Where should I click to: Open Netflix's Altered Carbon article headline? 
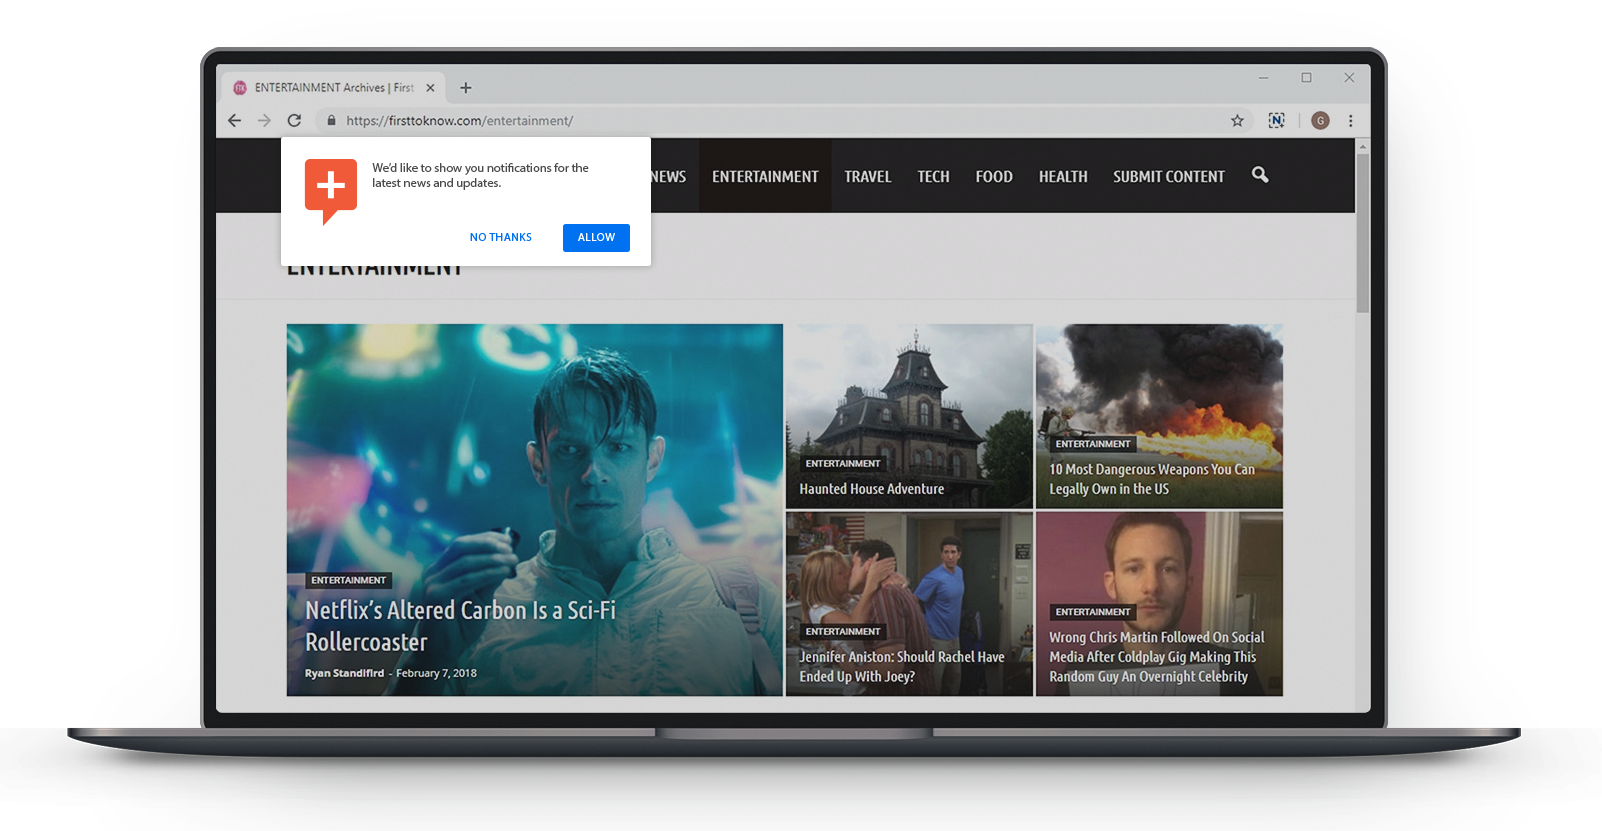[x=460, y=626]
